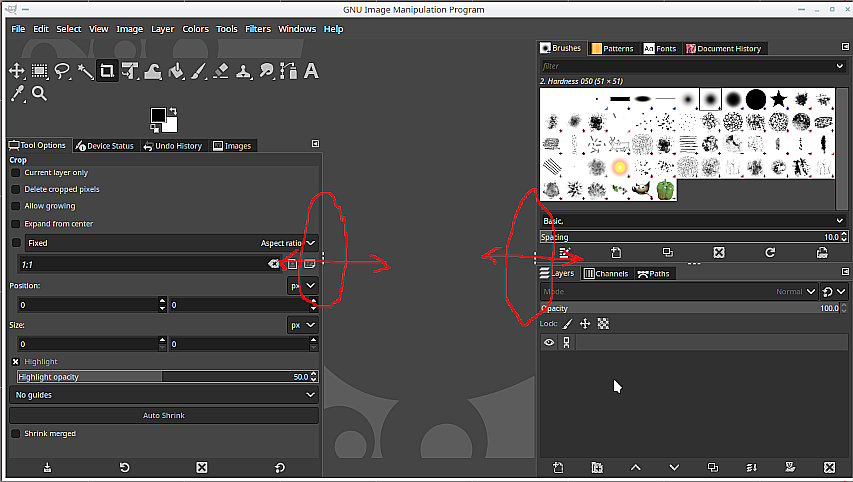Screen dimensions: 853x482
Task: Open the Basic brush tag dropdown
Action: tap(693, 221)
